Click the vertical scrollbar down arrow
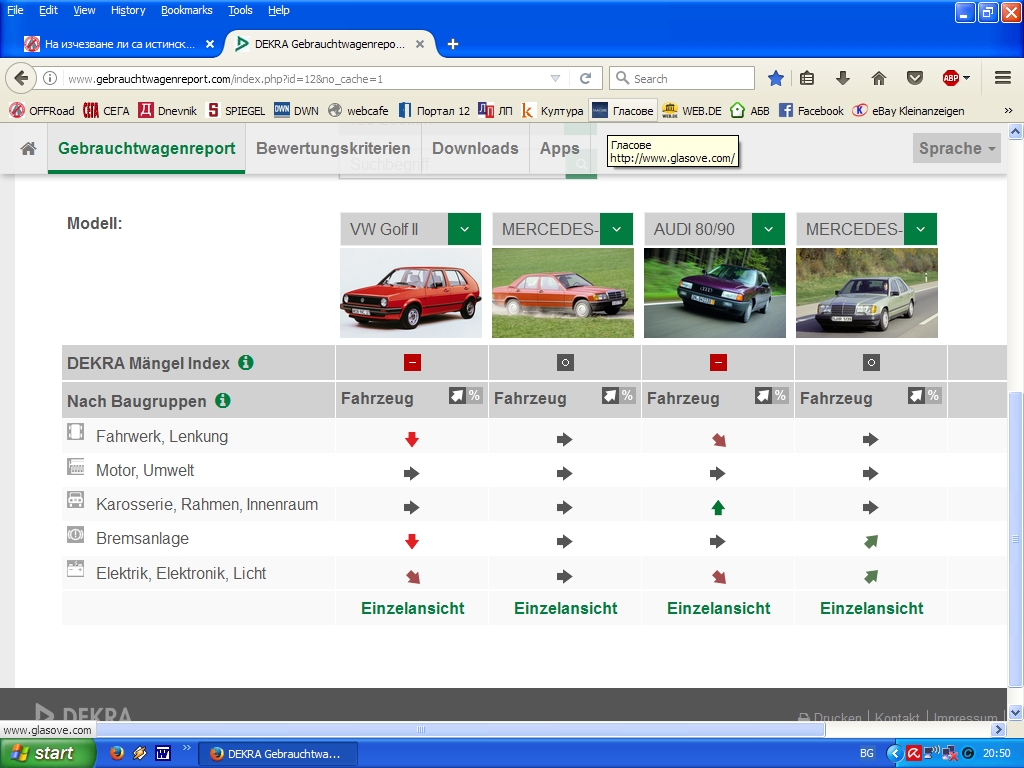The height and width of the screenshot is (768, 1024). click(1016, 712)
